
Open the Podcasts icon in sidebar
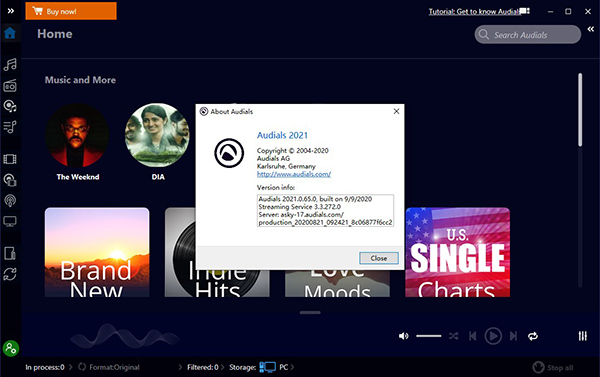pyautogui.click(x=10, y=200)
